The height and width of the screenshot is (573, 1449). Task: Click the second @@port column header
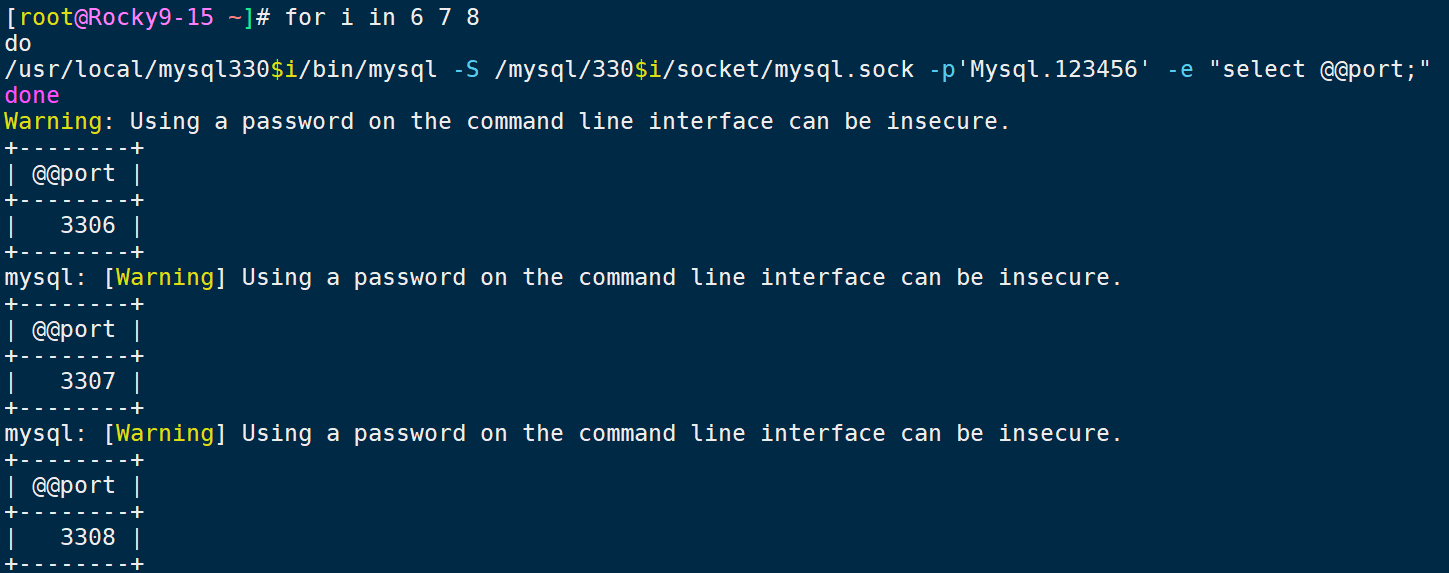[74, 329]
